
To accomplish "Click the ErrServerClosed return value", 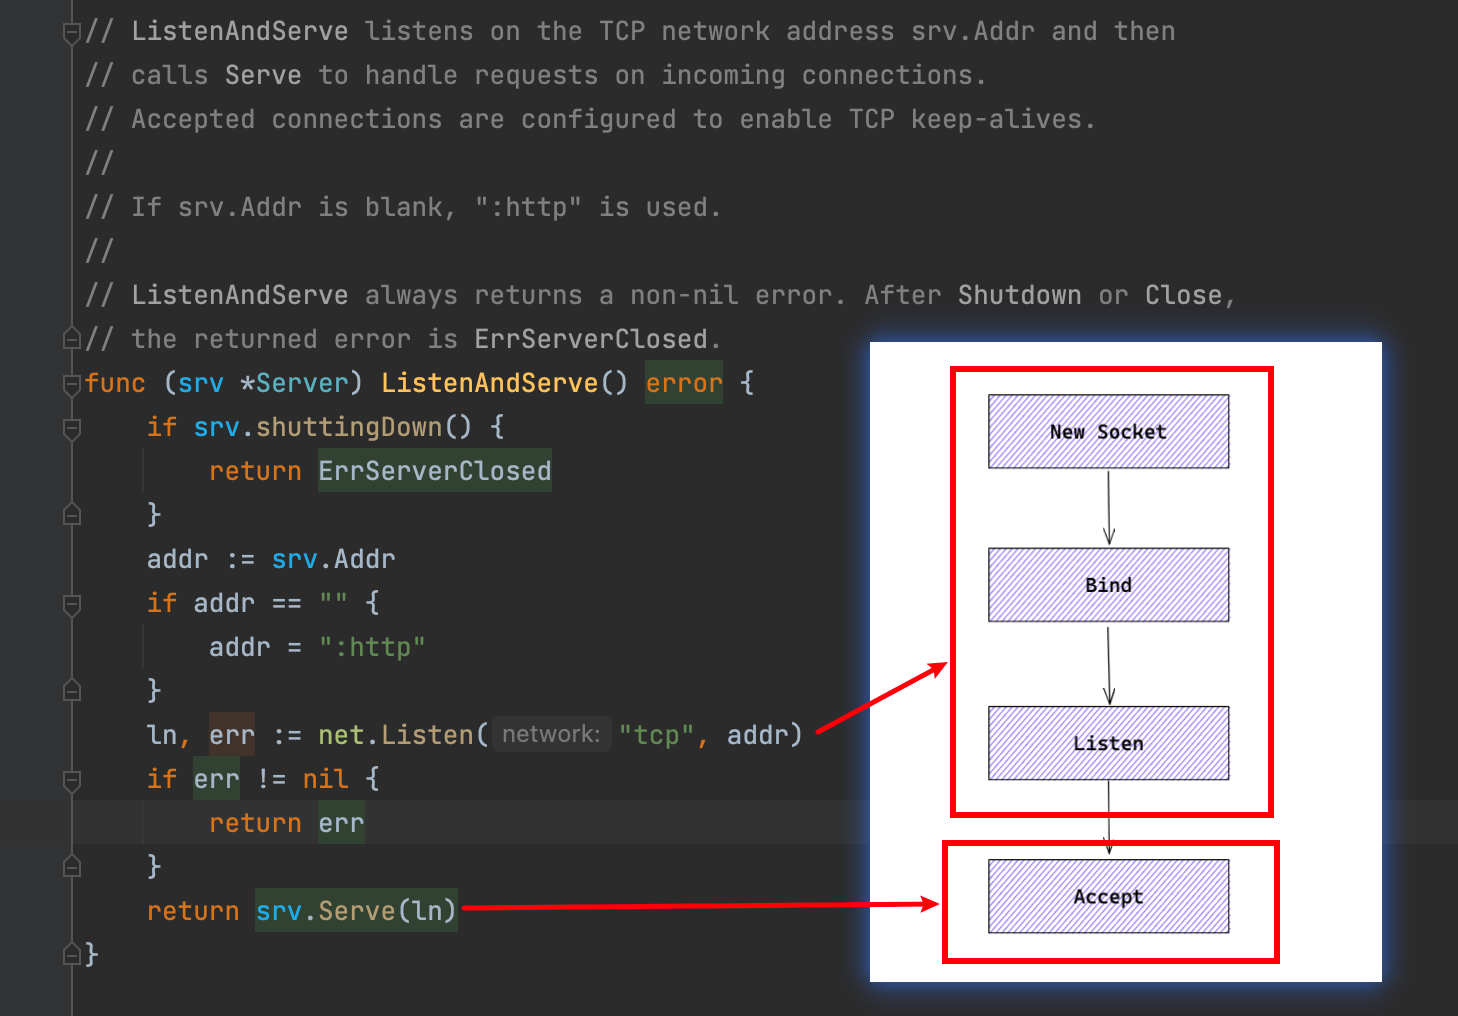I will tap(435, 471).
